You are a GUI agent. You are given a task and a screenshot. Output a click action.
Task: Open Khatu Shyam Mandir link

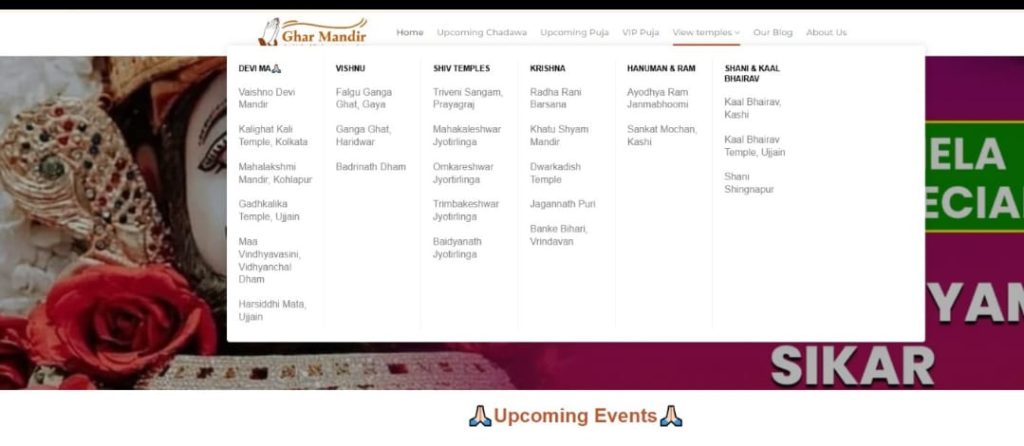pyautogui.click(x=559, y=135)
